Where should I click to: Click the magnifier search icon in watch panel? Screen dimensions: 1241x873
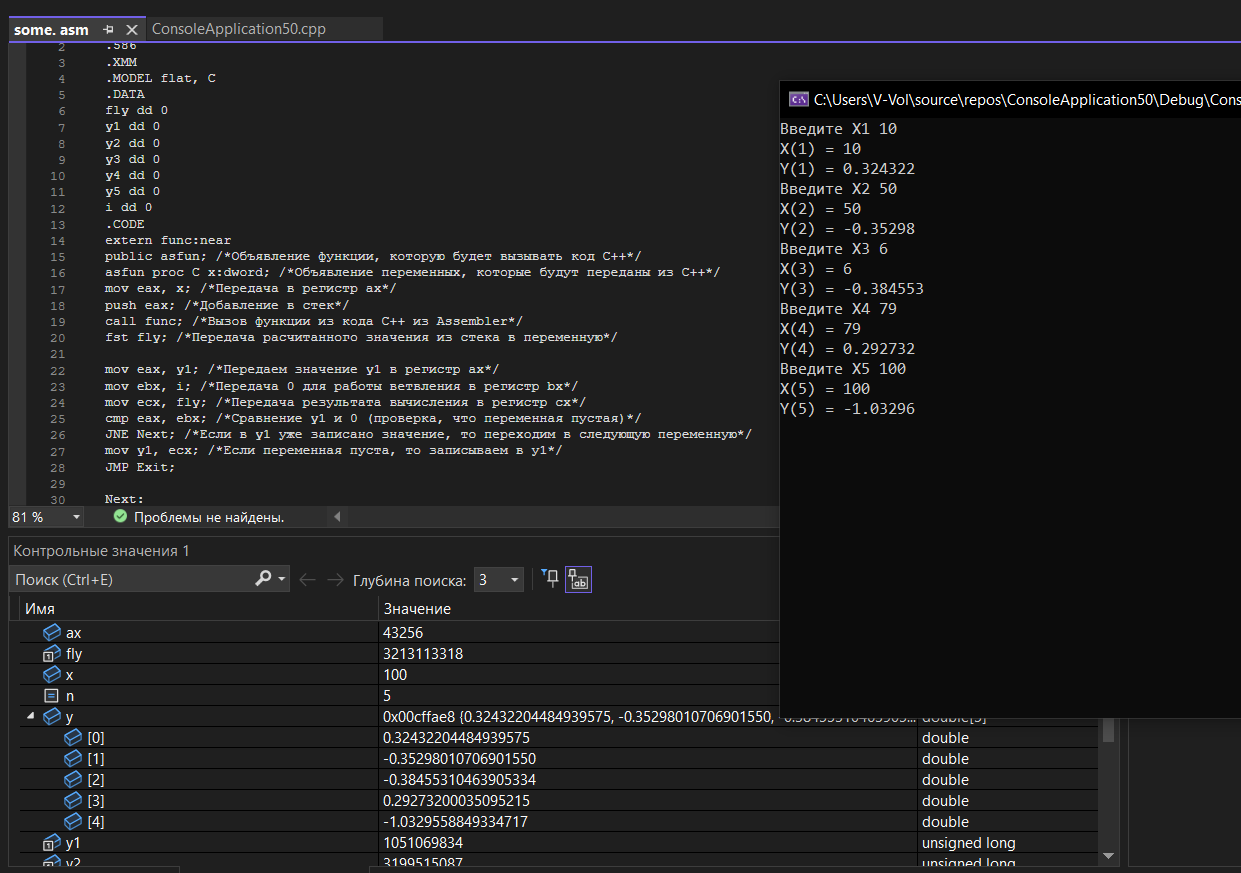(263, 579)
